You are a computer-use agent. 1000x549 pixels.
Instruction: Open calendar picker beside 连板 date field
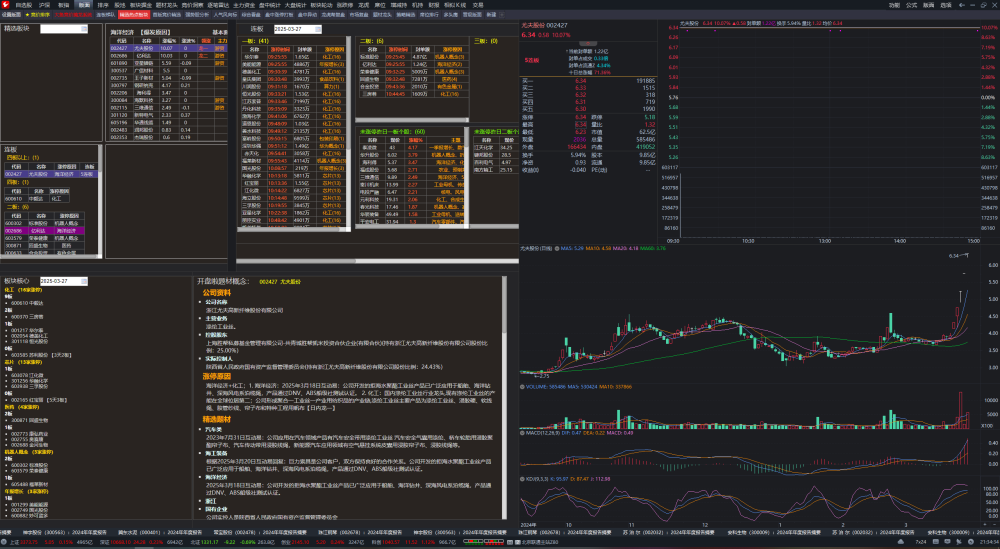(x=318, y=29)
